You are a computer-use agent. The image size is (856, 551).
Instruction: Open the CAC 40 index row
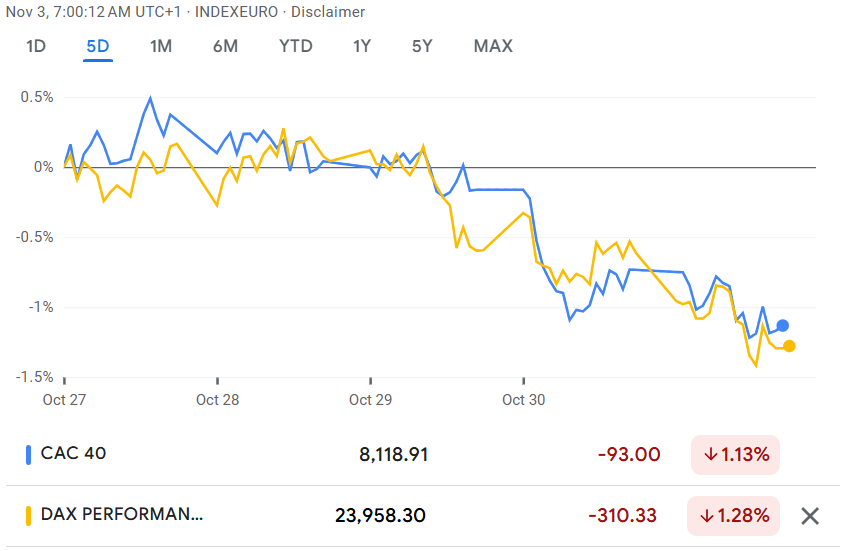click(74, 454)
